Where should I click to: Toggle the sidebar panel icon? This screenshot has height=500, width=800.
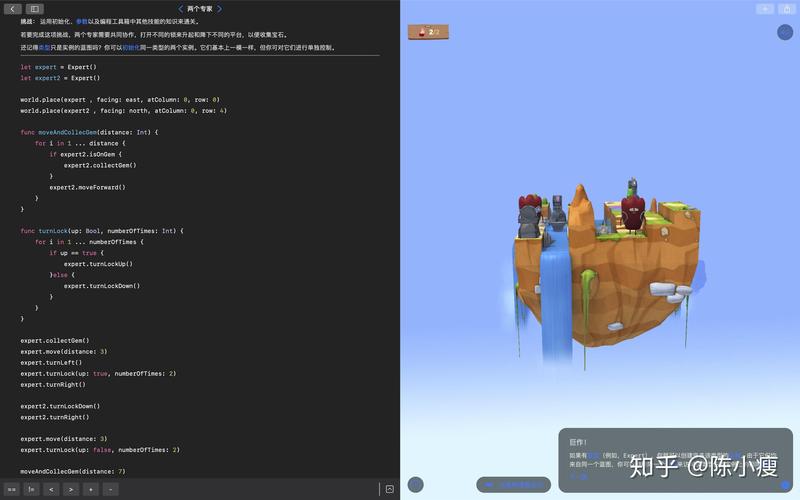click(x=35, y=9)
